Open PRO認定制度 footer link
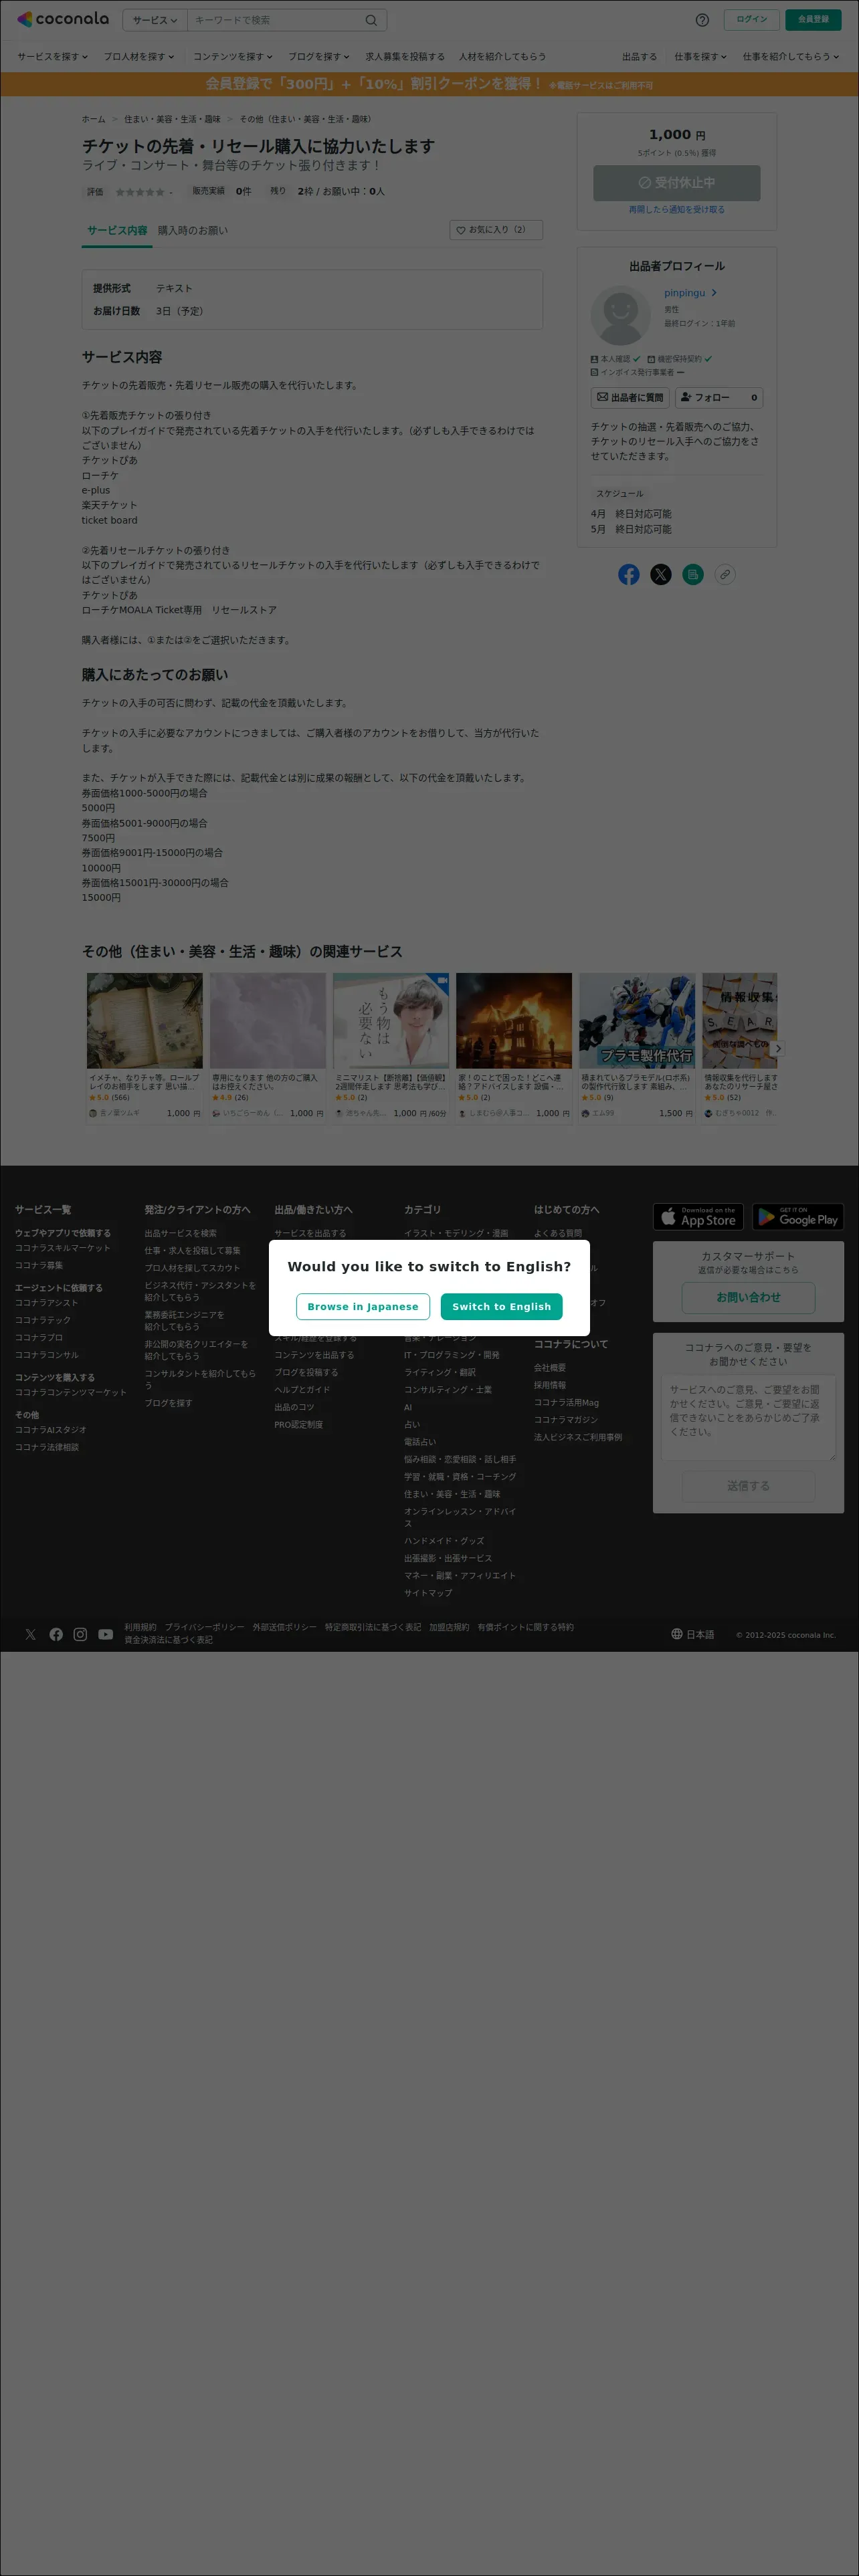This screenshot has height=2576, width=859. click(299, 1424)
